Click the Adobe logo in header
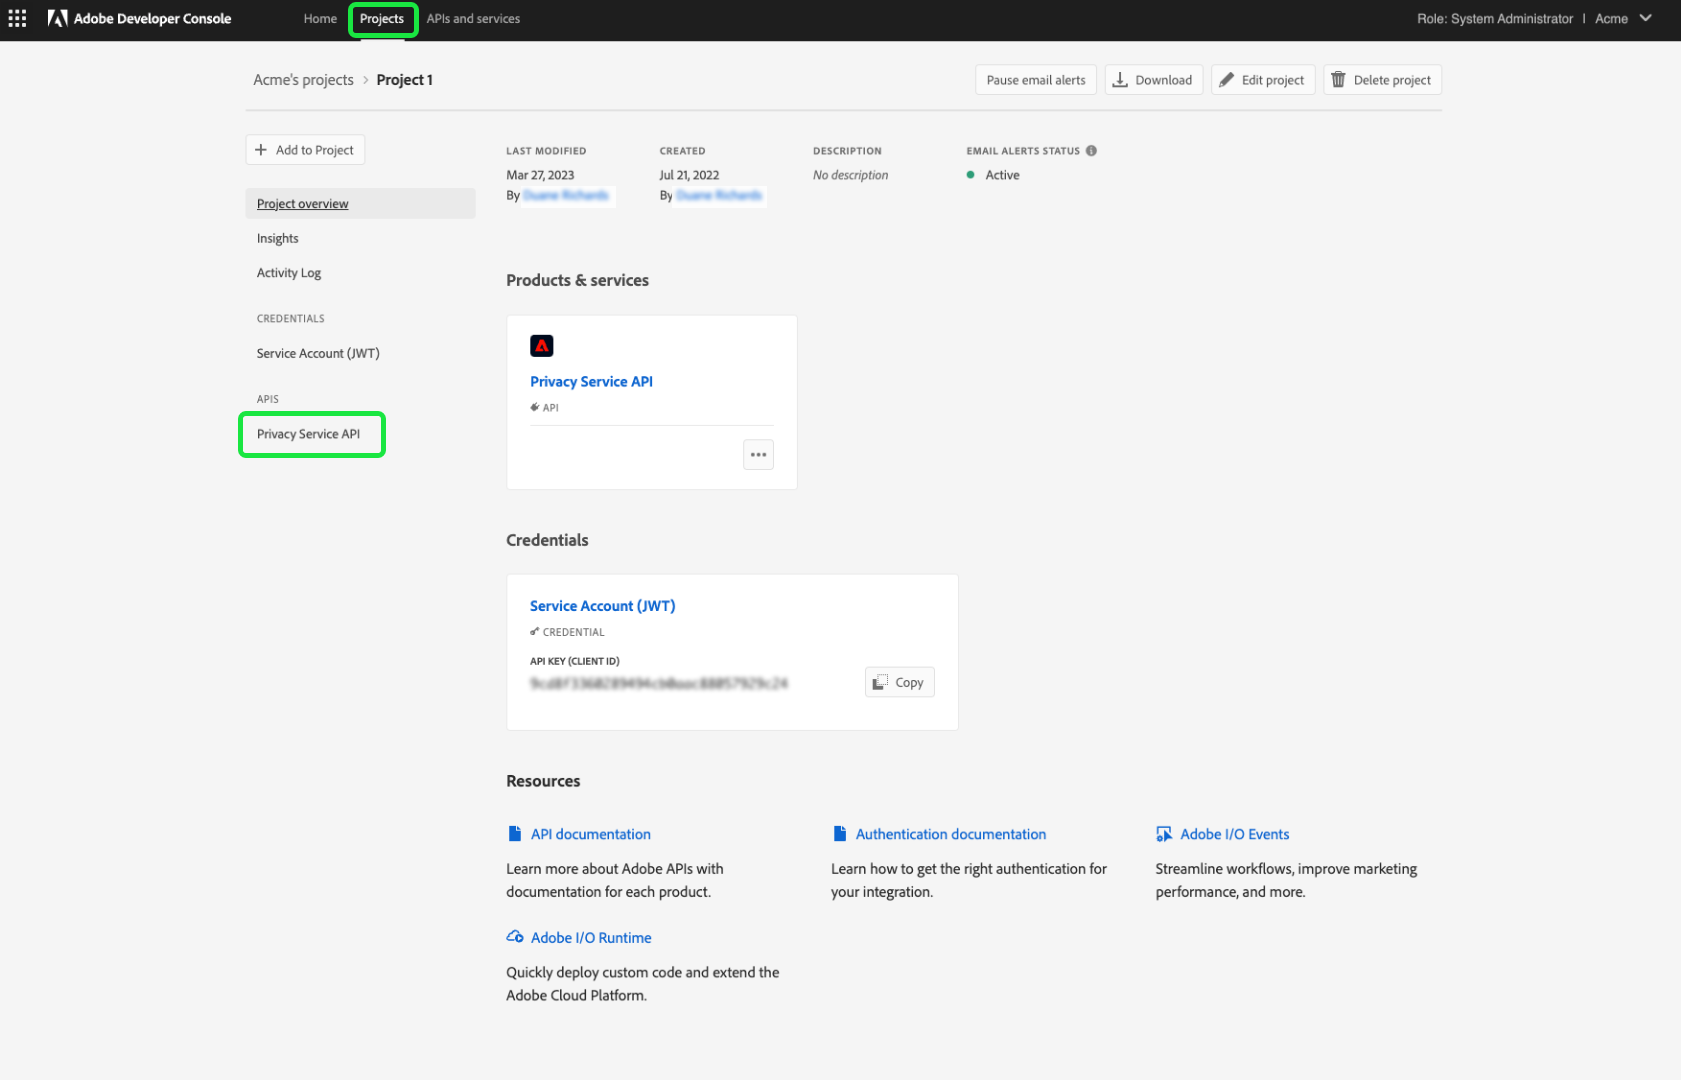This screenshot has width=1681, height=1080. [x=57, y=19]
